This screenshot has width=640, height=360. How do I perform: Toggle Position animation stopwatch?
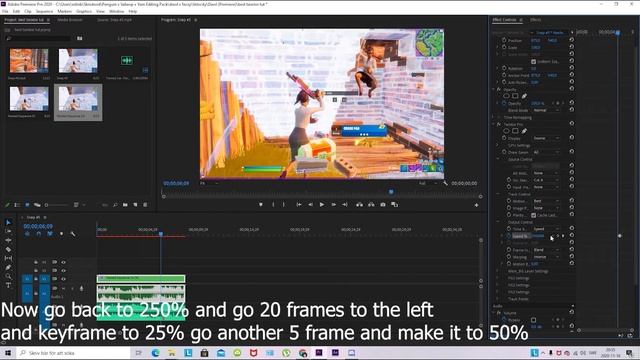tap(504, 40)
